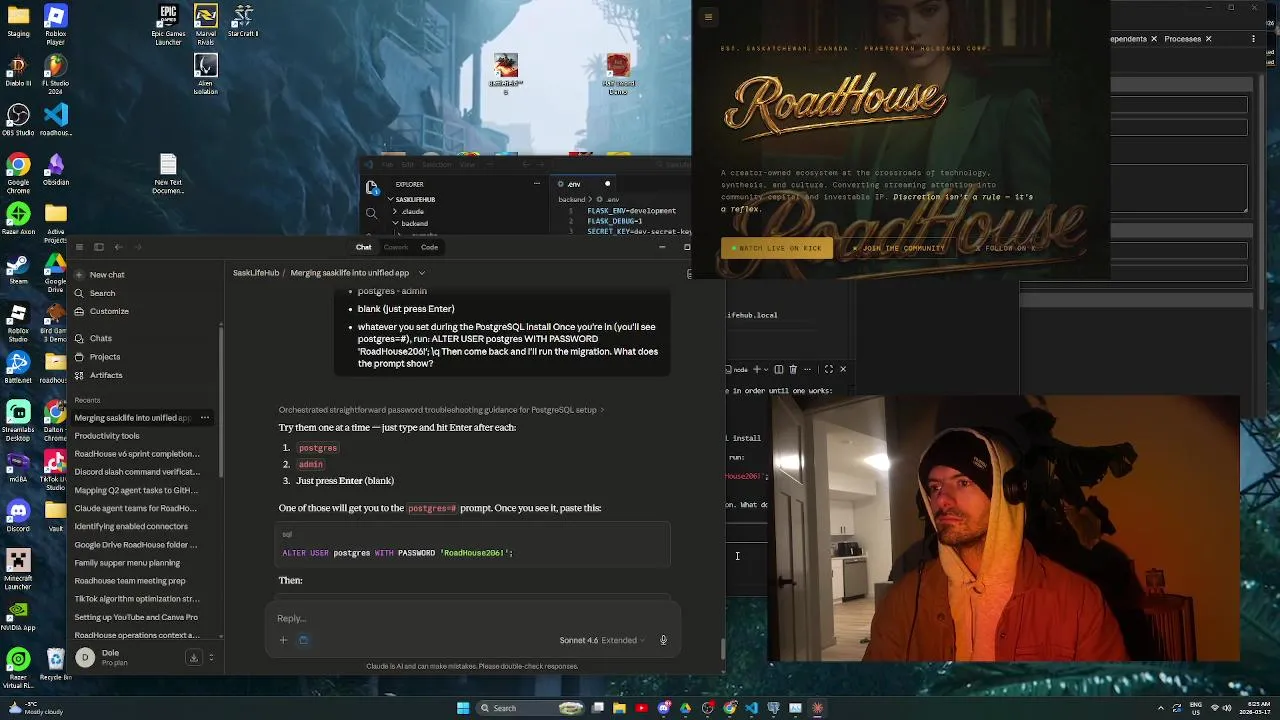Click the kill terminal trash icon
The height and width of the screenshot is (720, 1280).
[794, 369]
